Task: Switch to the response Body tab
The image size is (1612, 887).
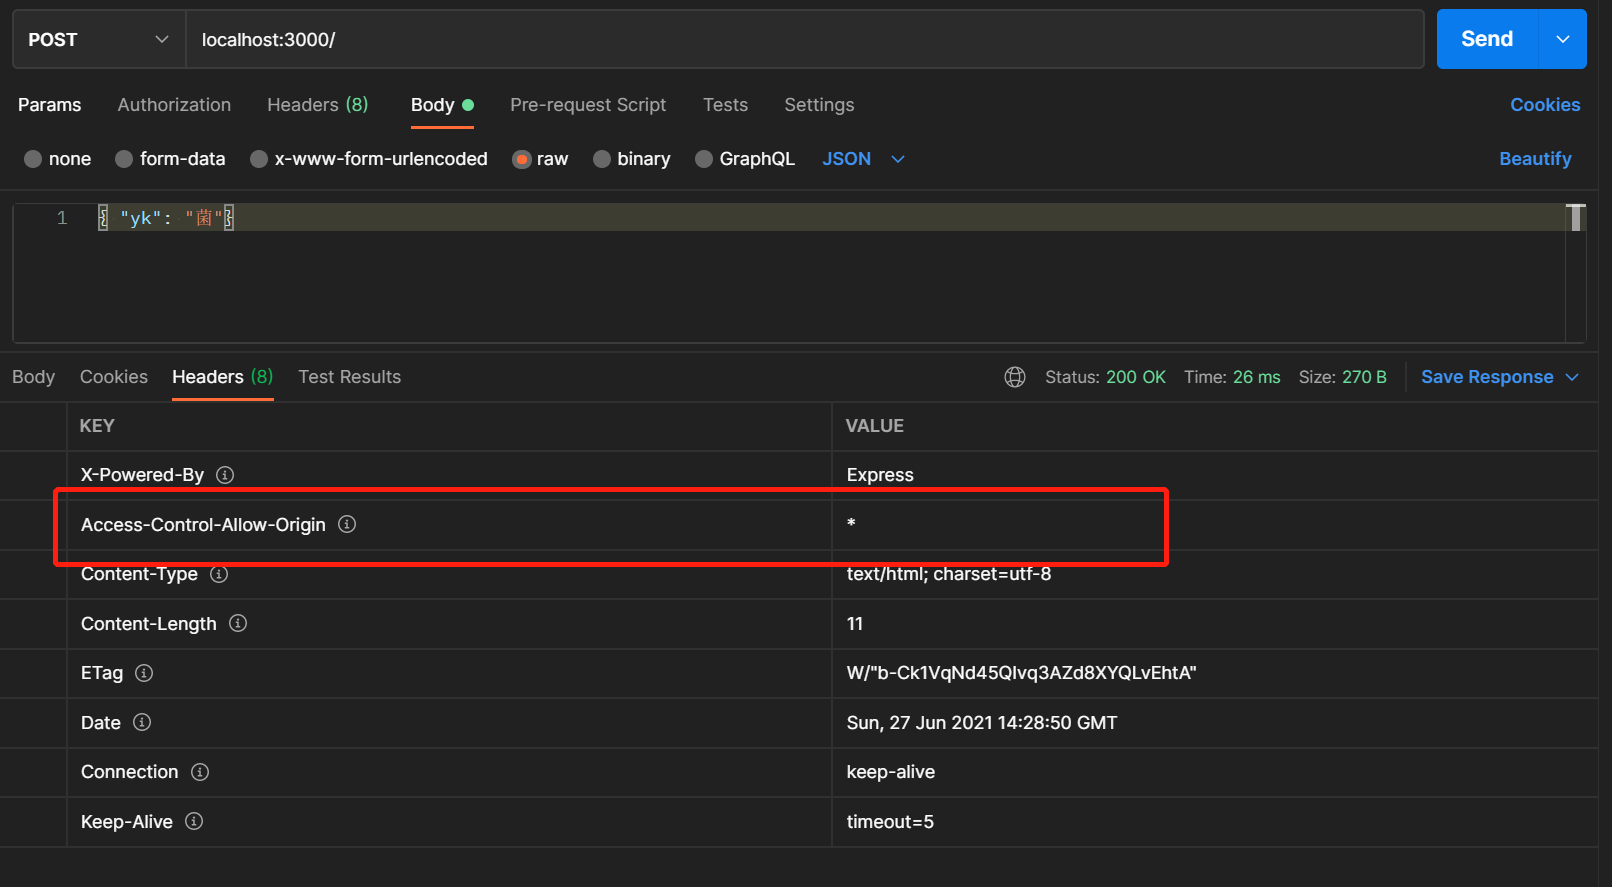Action: [x=34, y=377]
